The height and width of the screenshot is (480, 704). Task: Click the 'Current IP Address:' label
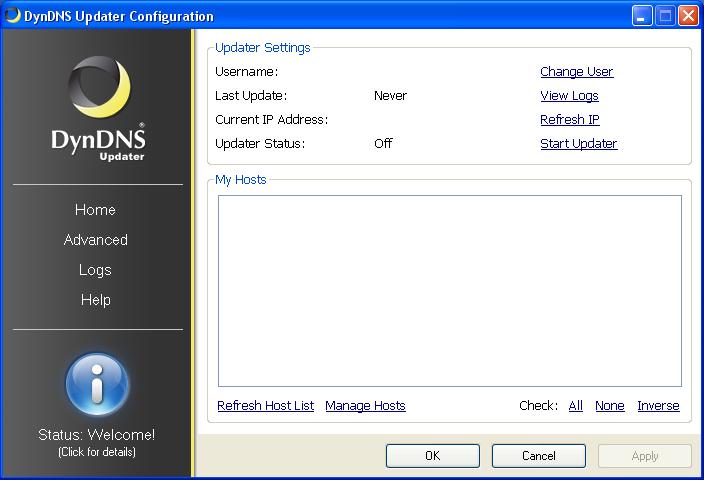click(x=272, y=119)
